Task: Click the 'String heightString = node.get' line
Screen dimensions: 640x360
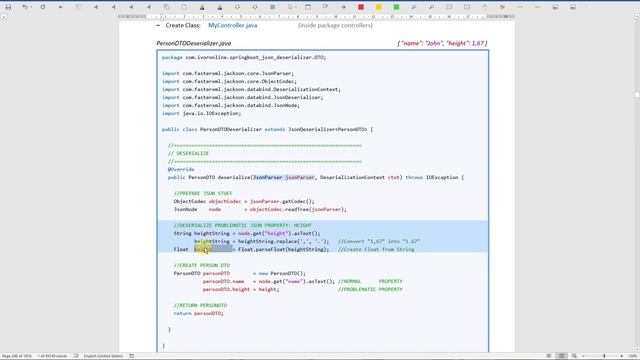Action: point(247,233)
